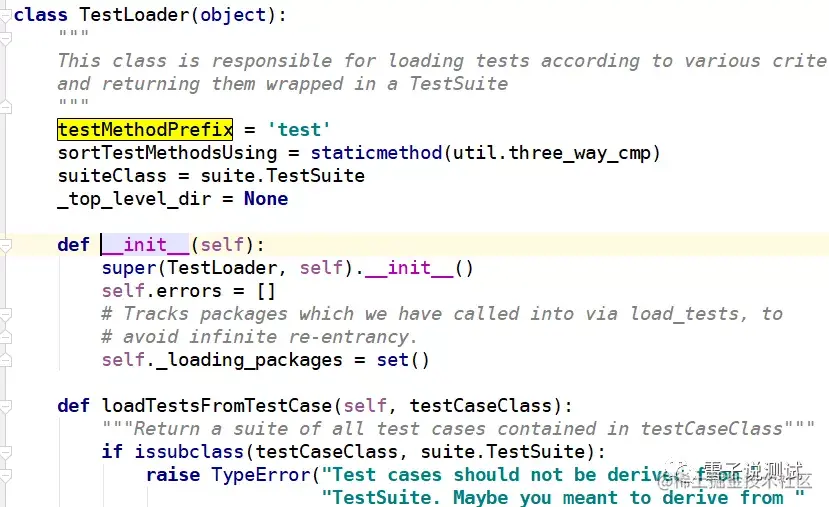Click comment '# avoid infinite re-entrancy.'

tap(260, 337)
